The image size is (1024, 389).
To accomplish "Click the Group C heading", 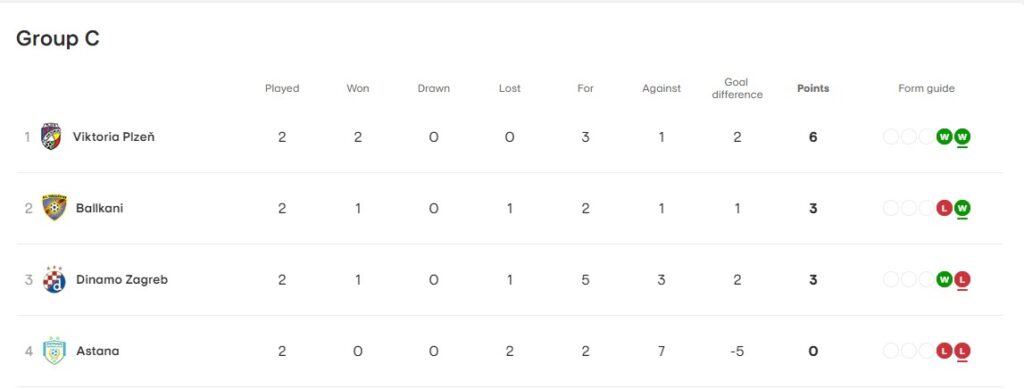I will coord(57,39).
